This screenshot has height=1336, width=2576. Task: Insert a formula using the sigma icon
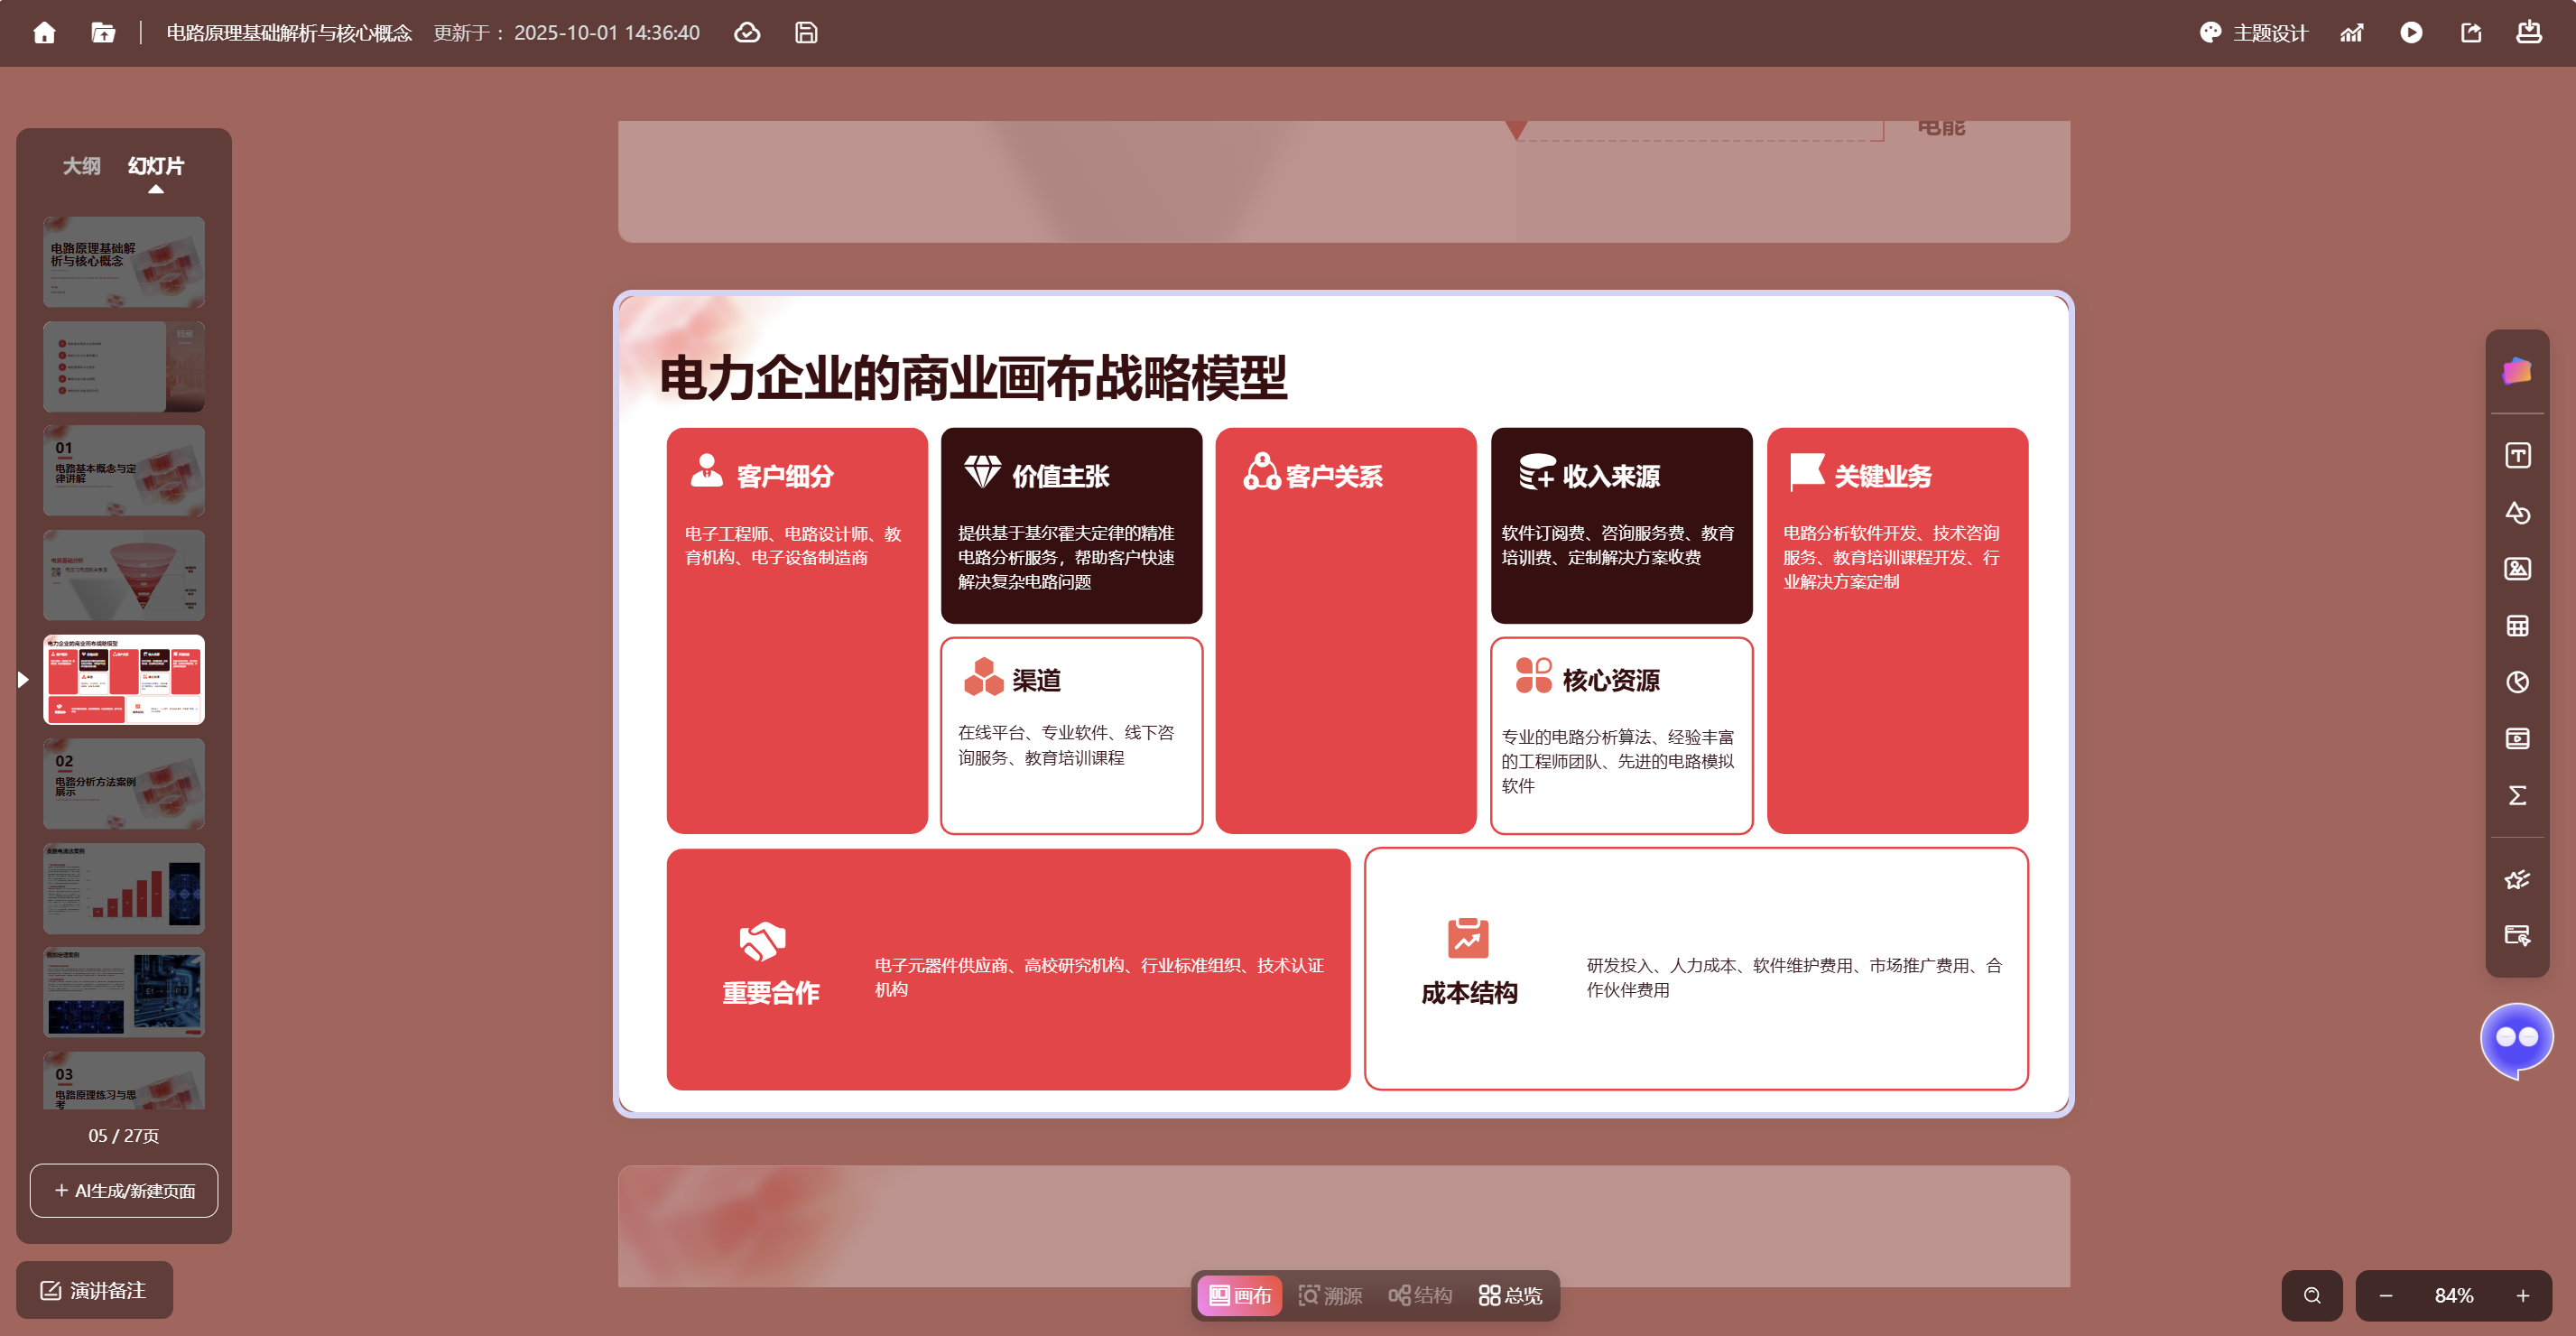click(x=2517, y=795)
